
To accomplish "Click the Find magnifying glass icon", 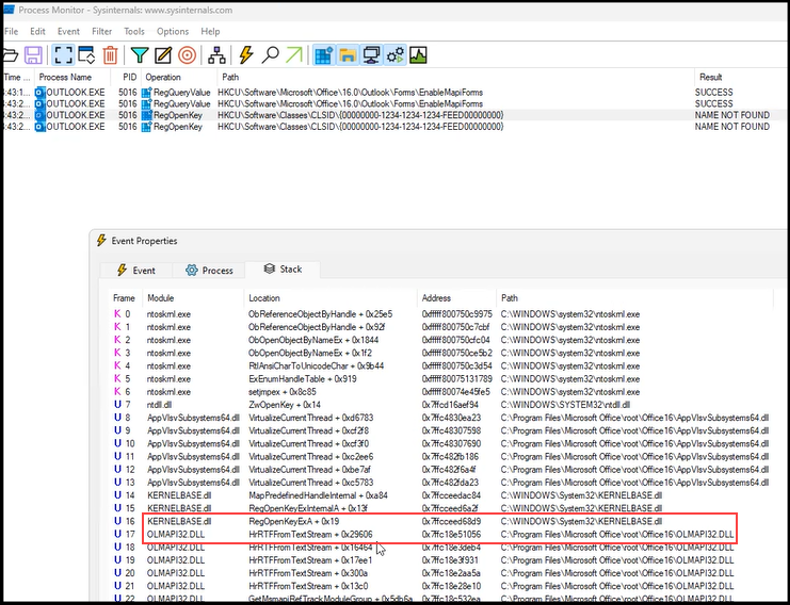I will (270, 54).
